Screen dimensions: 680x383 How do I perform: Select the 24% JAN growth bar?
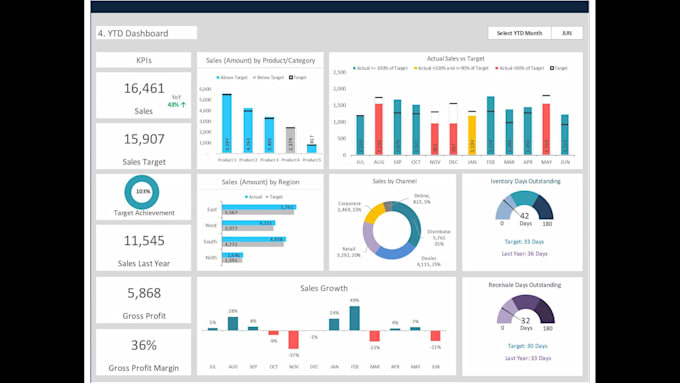[334, 324]
